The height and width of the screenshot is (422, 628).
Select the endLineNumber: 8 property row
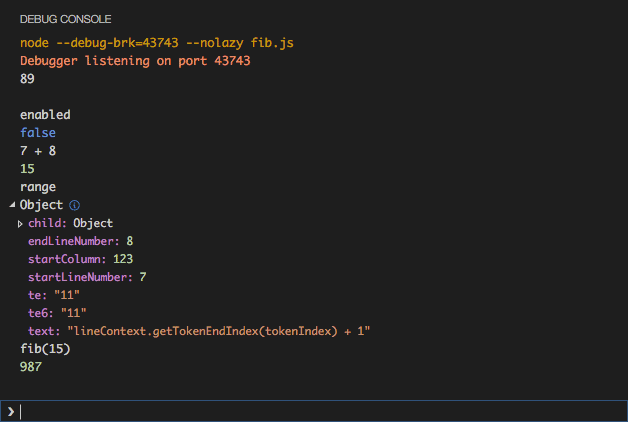point(80,241)
